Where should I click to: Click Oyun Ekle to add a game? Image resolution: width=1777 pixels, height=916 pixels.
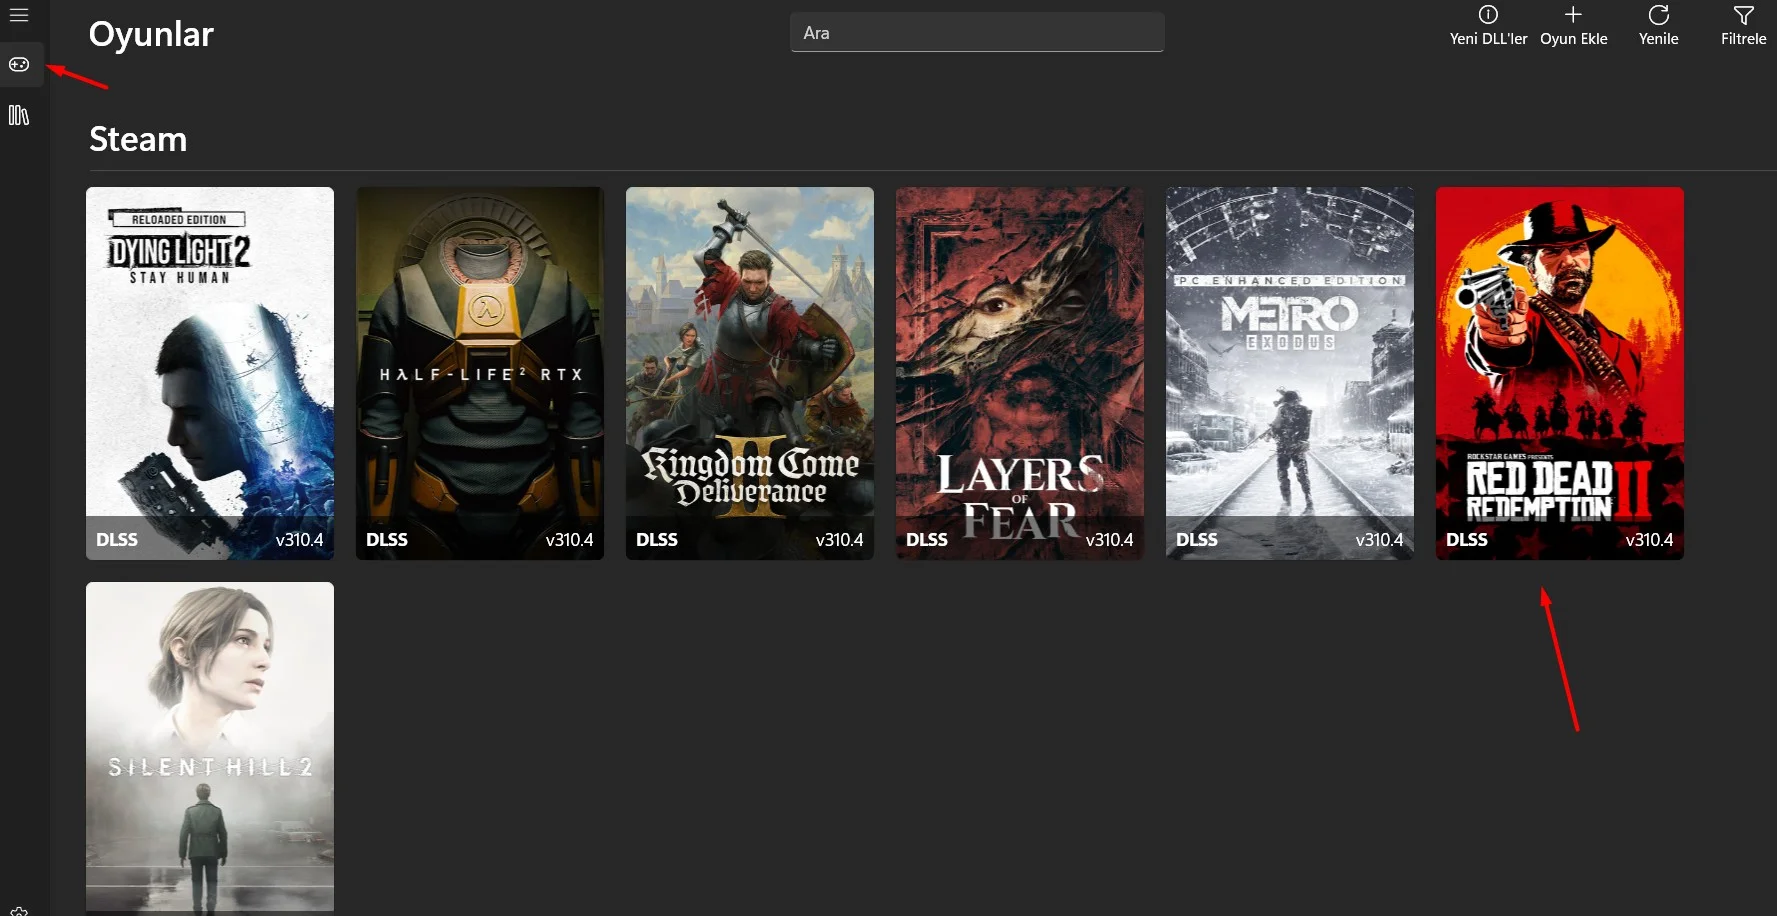click(1573, 26)
